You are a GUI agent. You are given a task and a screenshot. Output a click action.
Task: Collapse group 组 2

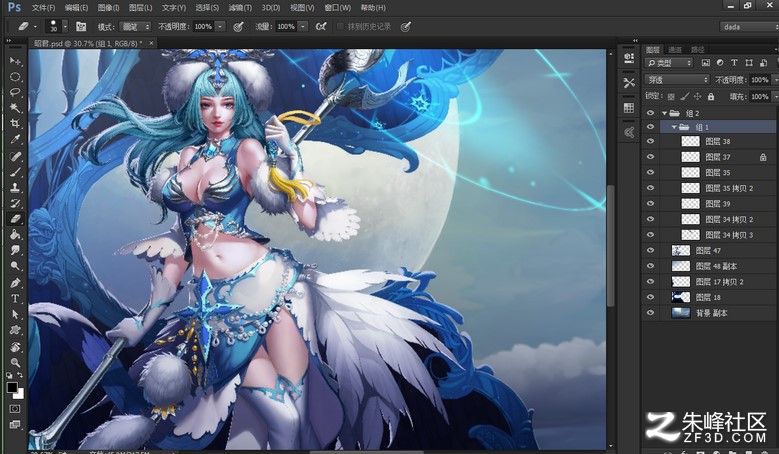coord(664,113)
